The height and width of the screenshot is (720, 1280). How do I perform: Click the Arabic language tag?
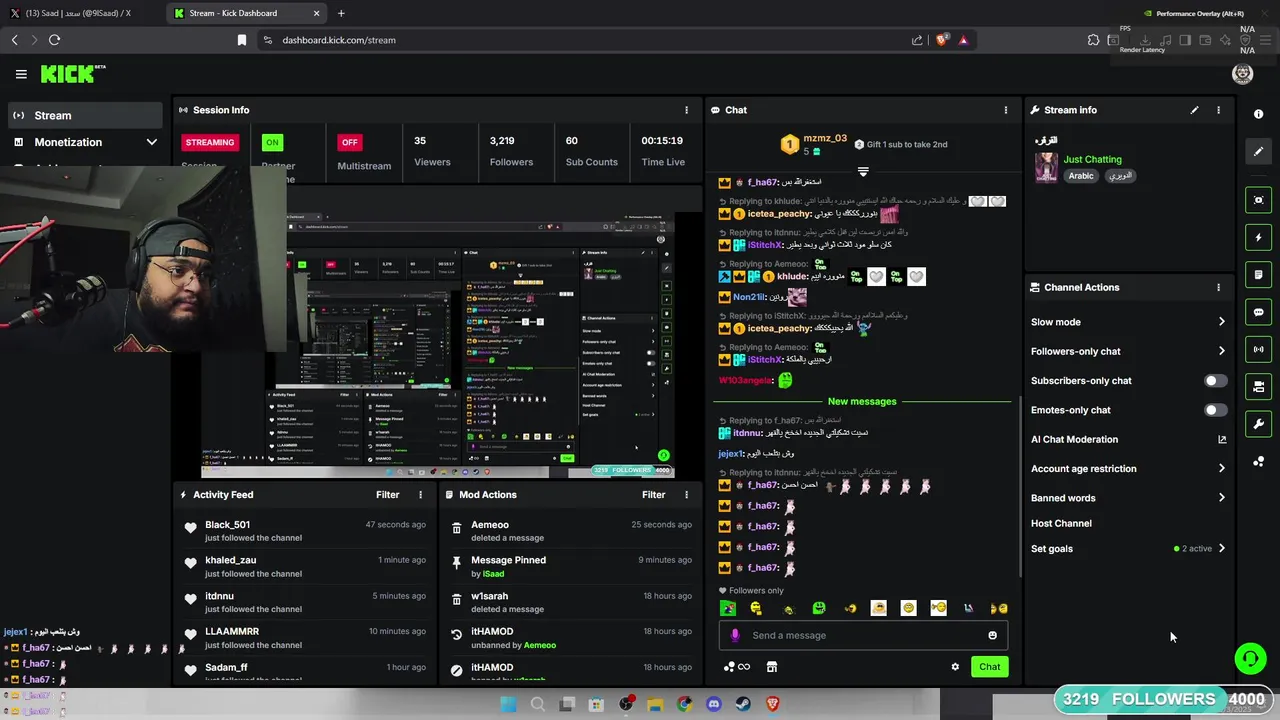(x=1081, y=176)
